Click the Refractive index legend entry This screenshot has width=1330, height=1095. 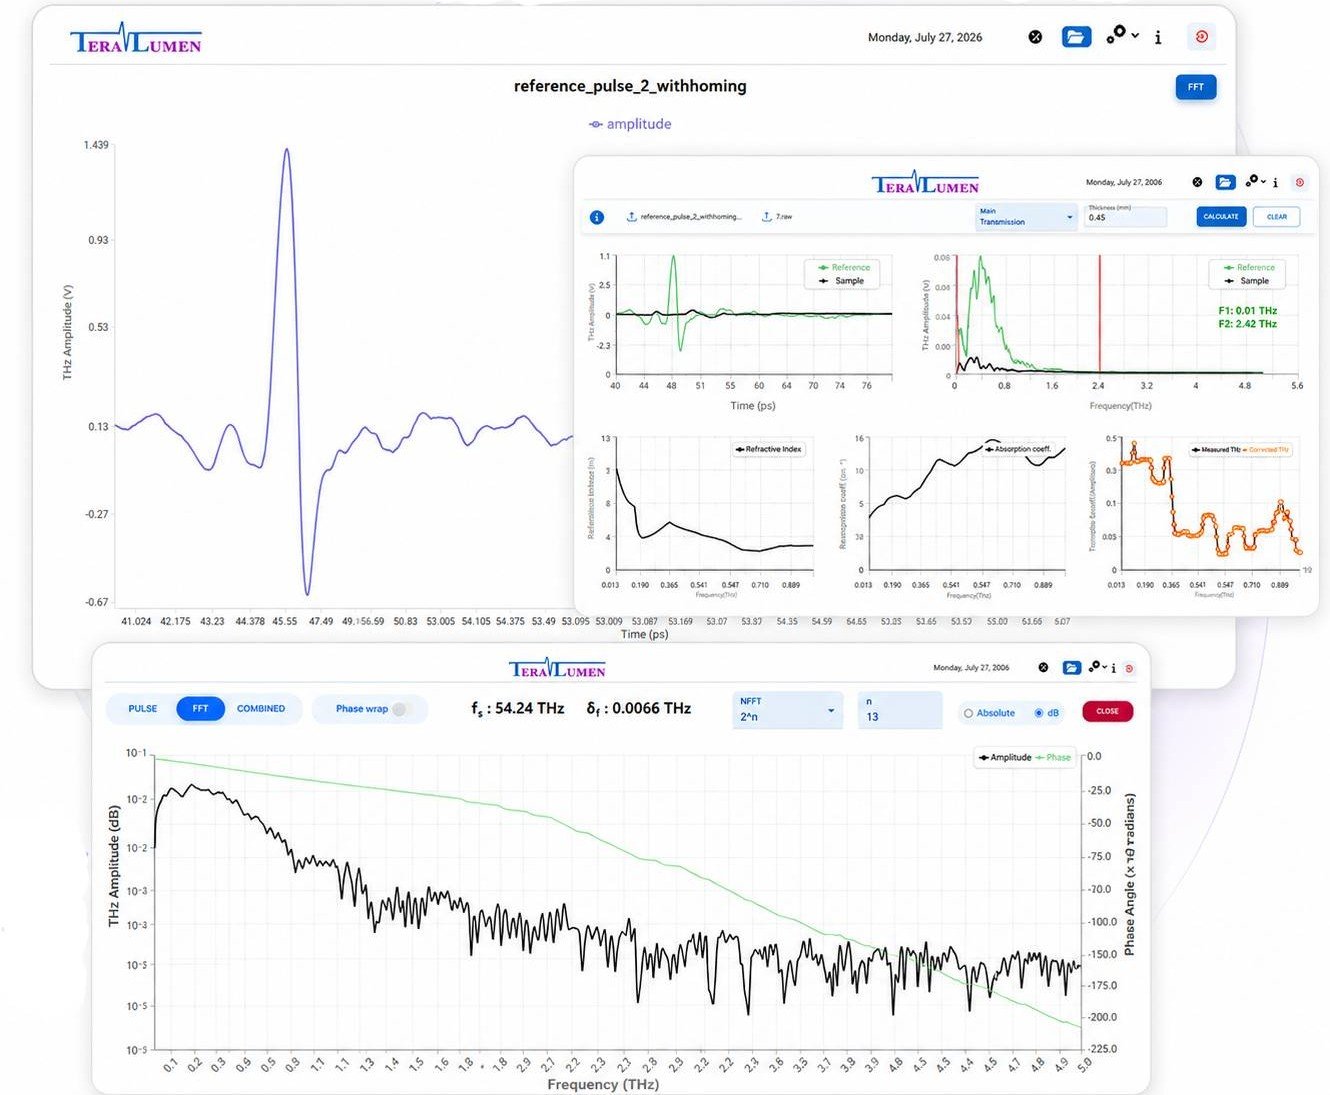[768, 449]
